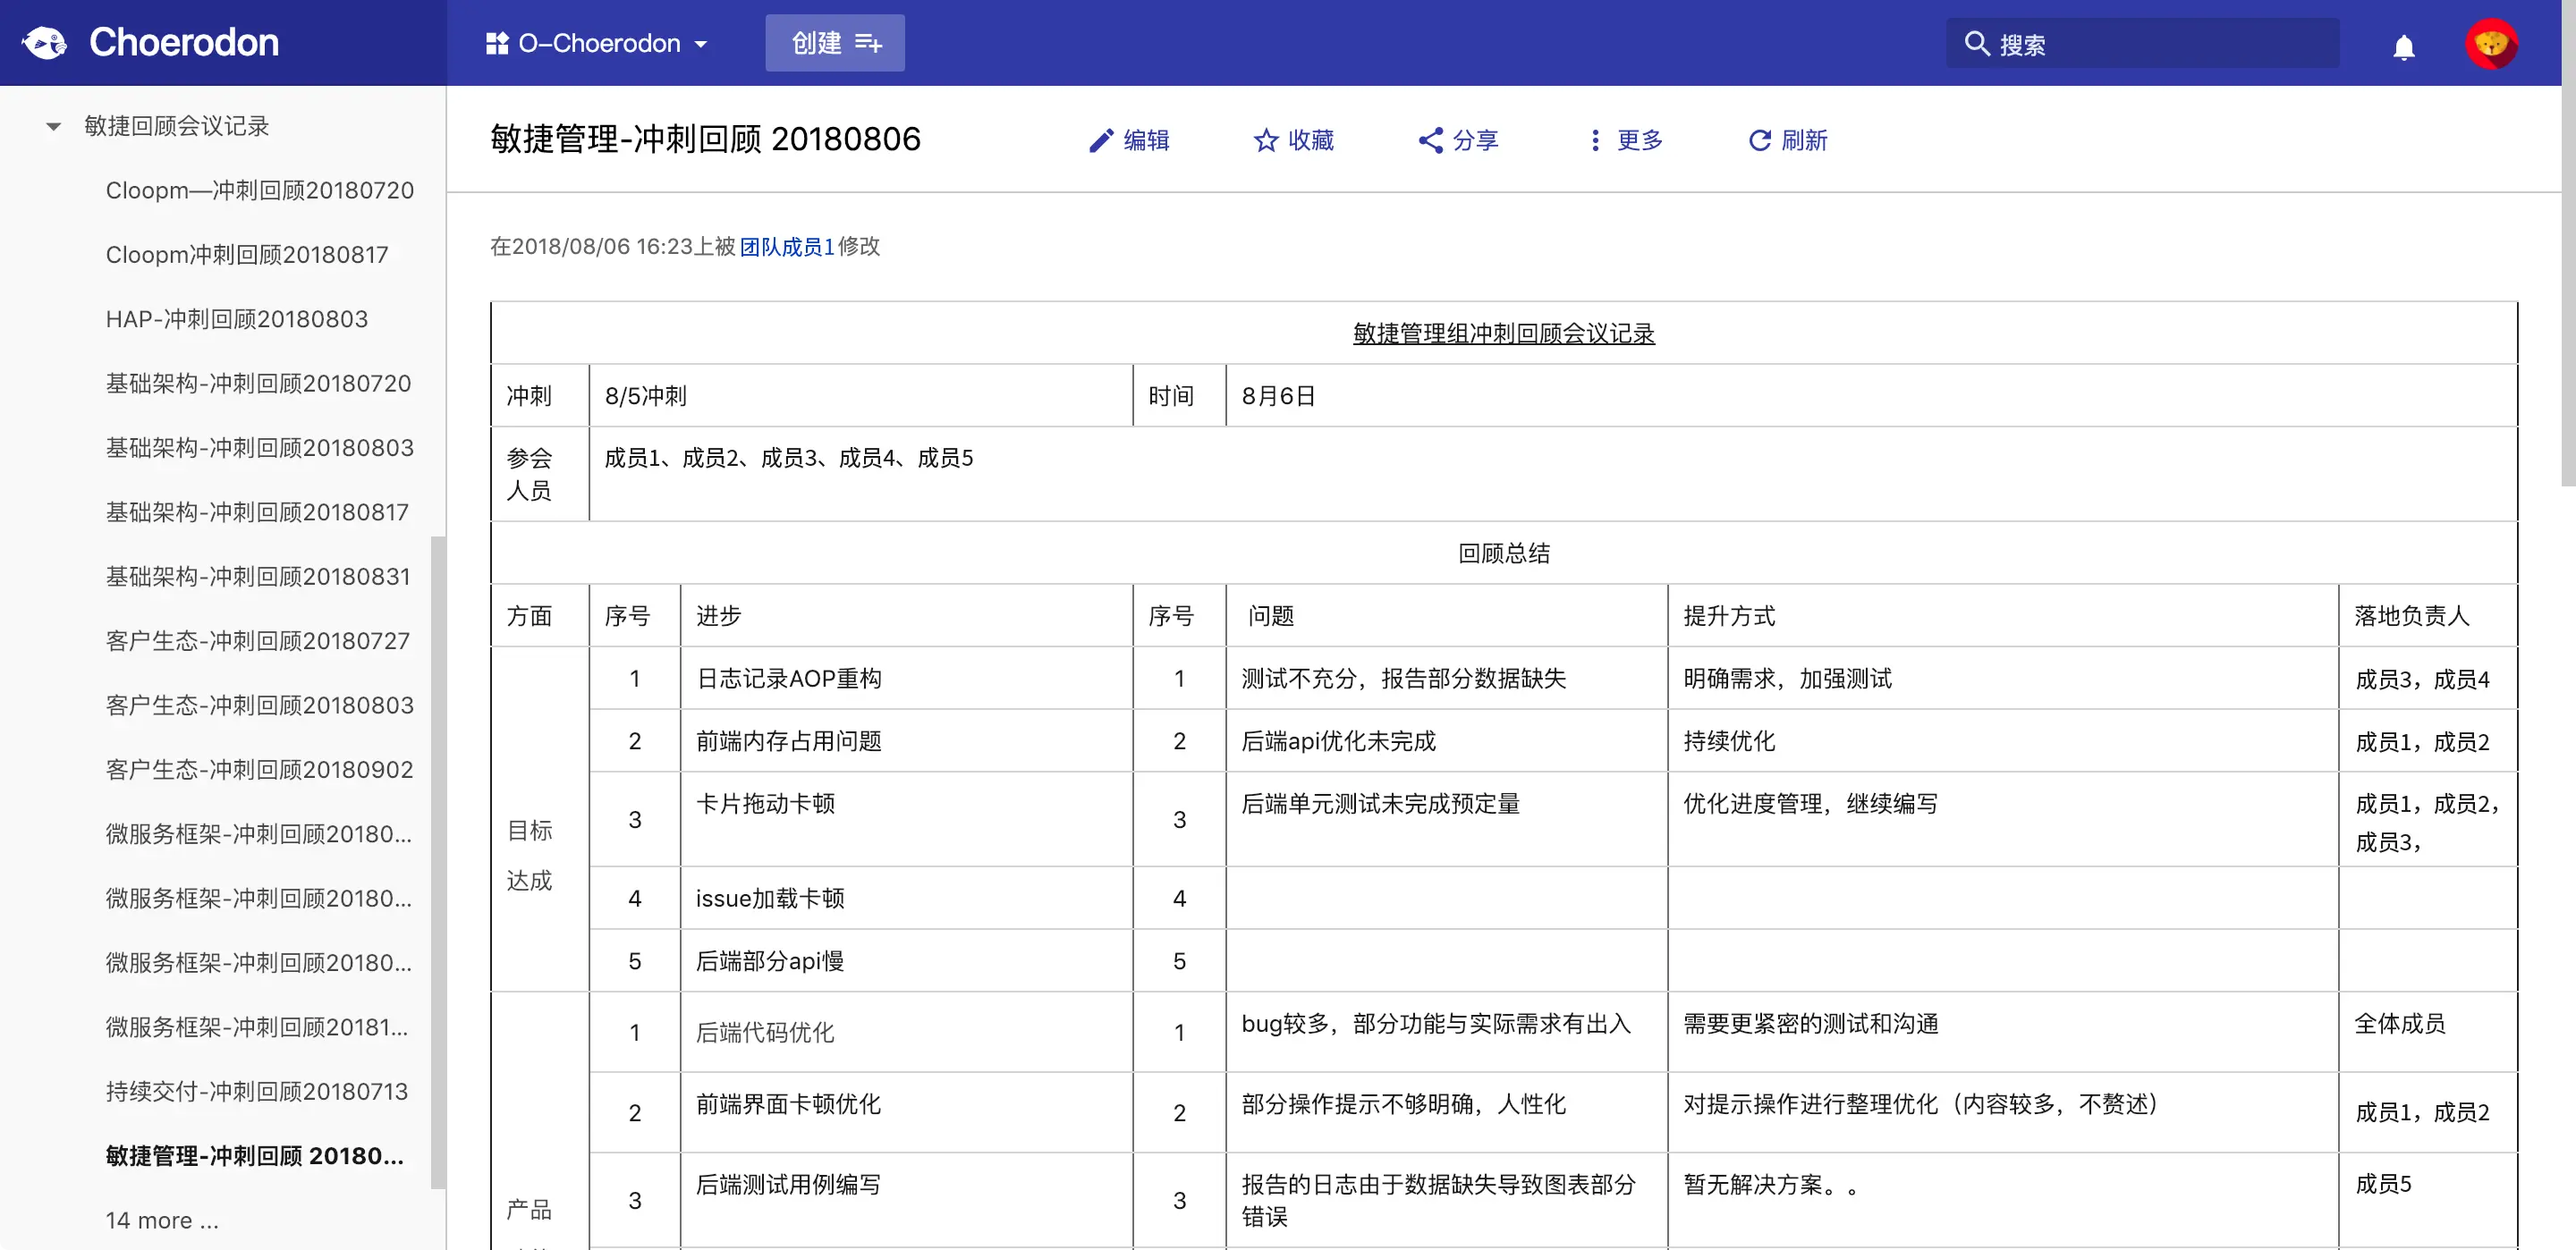Open Cloopm冲刺回顾20180817 page in sidebar
This screenshot has width=2576, height=1250.
coord(247,255)
